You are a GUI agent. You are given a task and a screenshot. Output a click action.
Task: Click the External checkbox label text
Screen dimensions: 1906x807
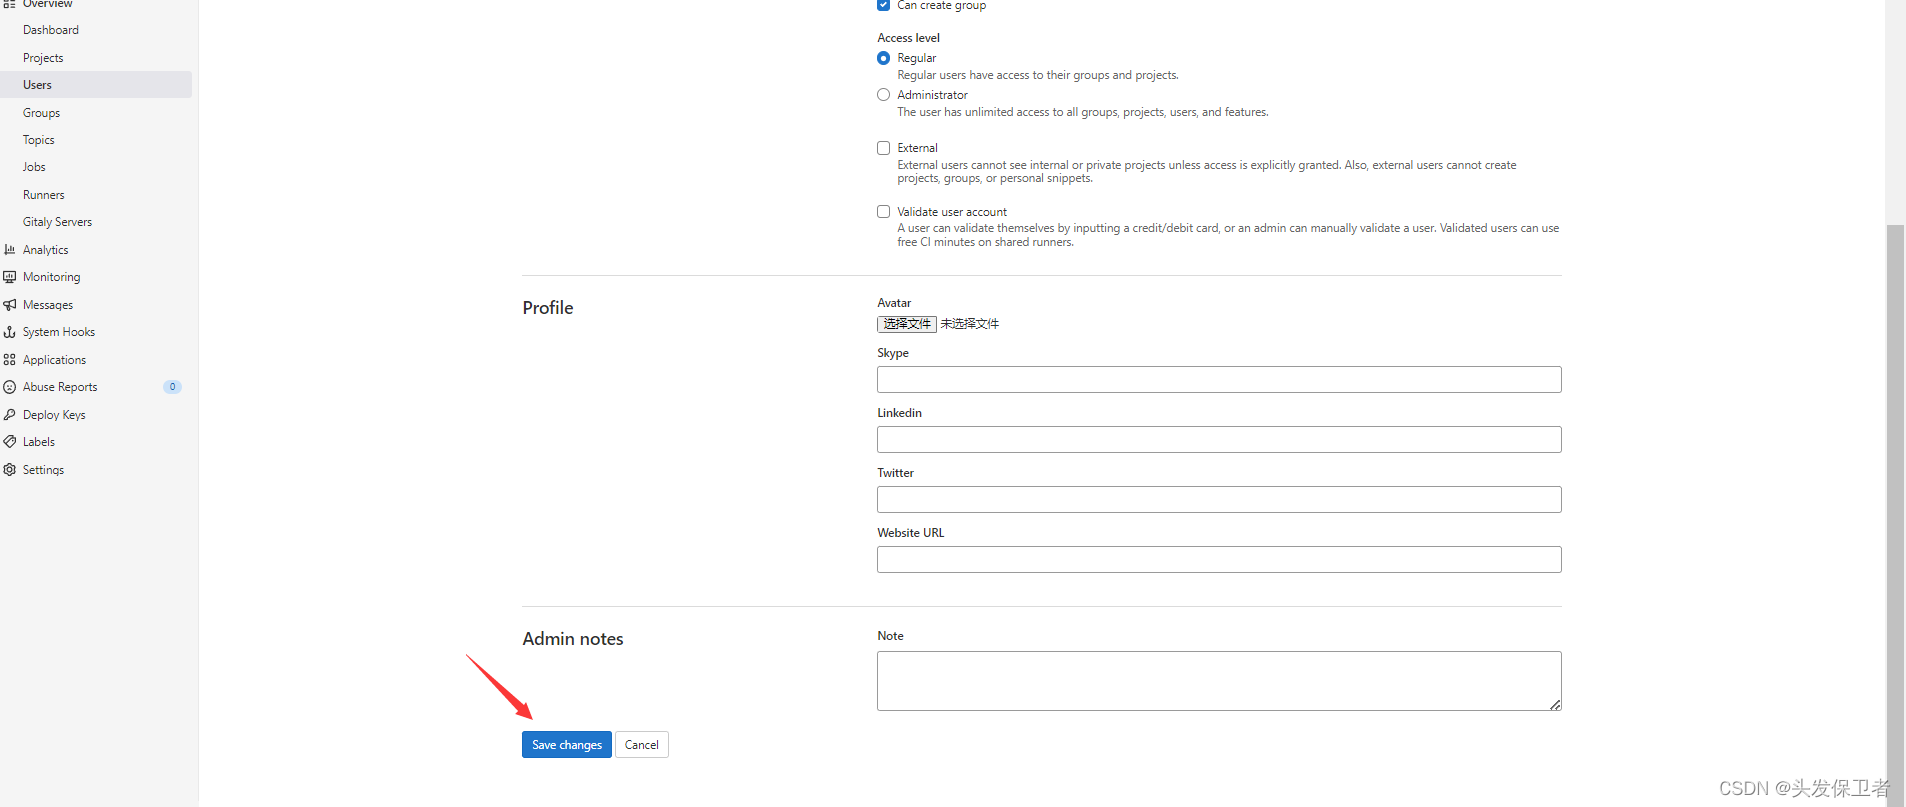pos(918,148)
